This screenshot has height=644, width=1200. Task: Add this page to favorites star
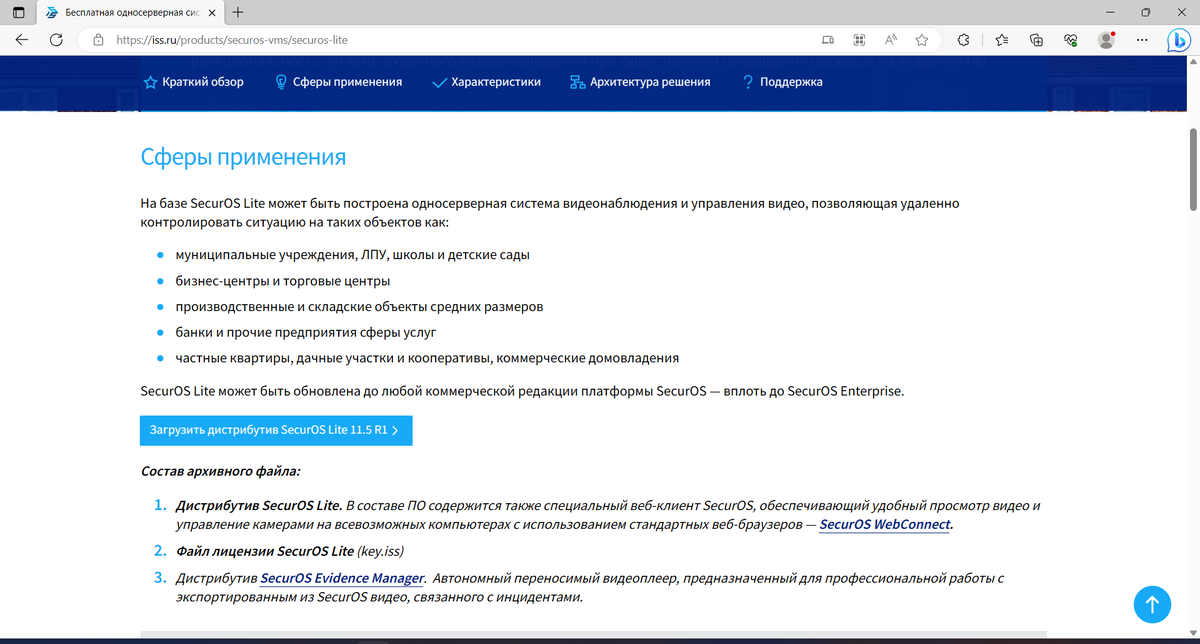coord(921,41)
